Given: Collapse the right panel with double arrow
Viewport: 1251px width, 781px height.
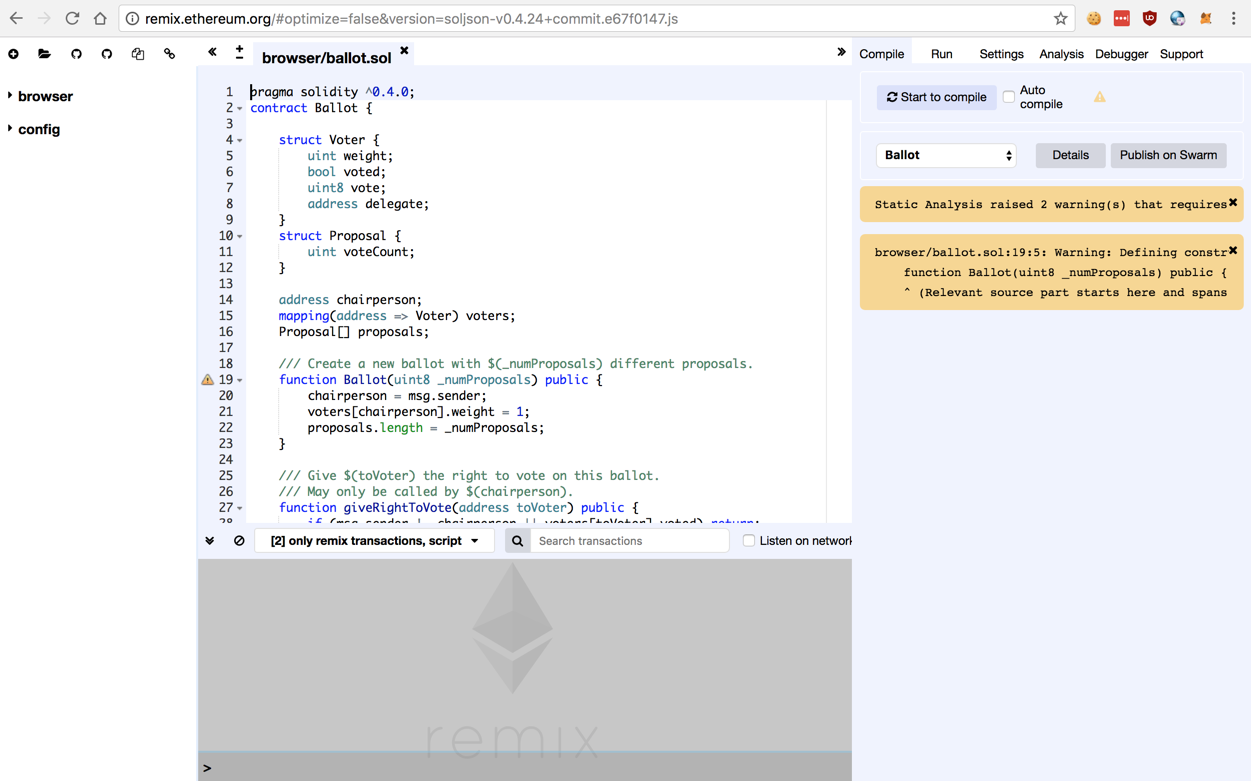Looking at the screenshot, I should point(841,52).
